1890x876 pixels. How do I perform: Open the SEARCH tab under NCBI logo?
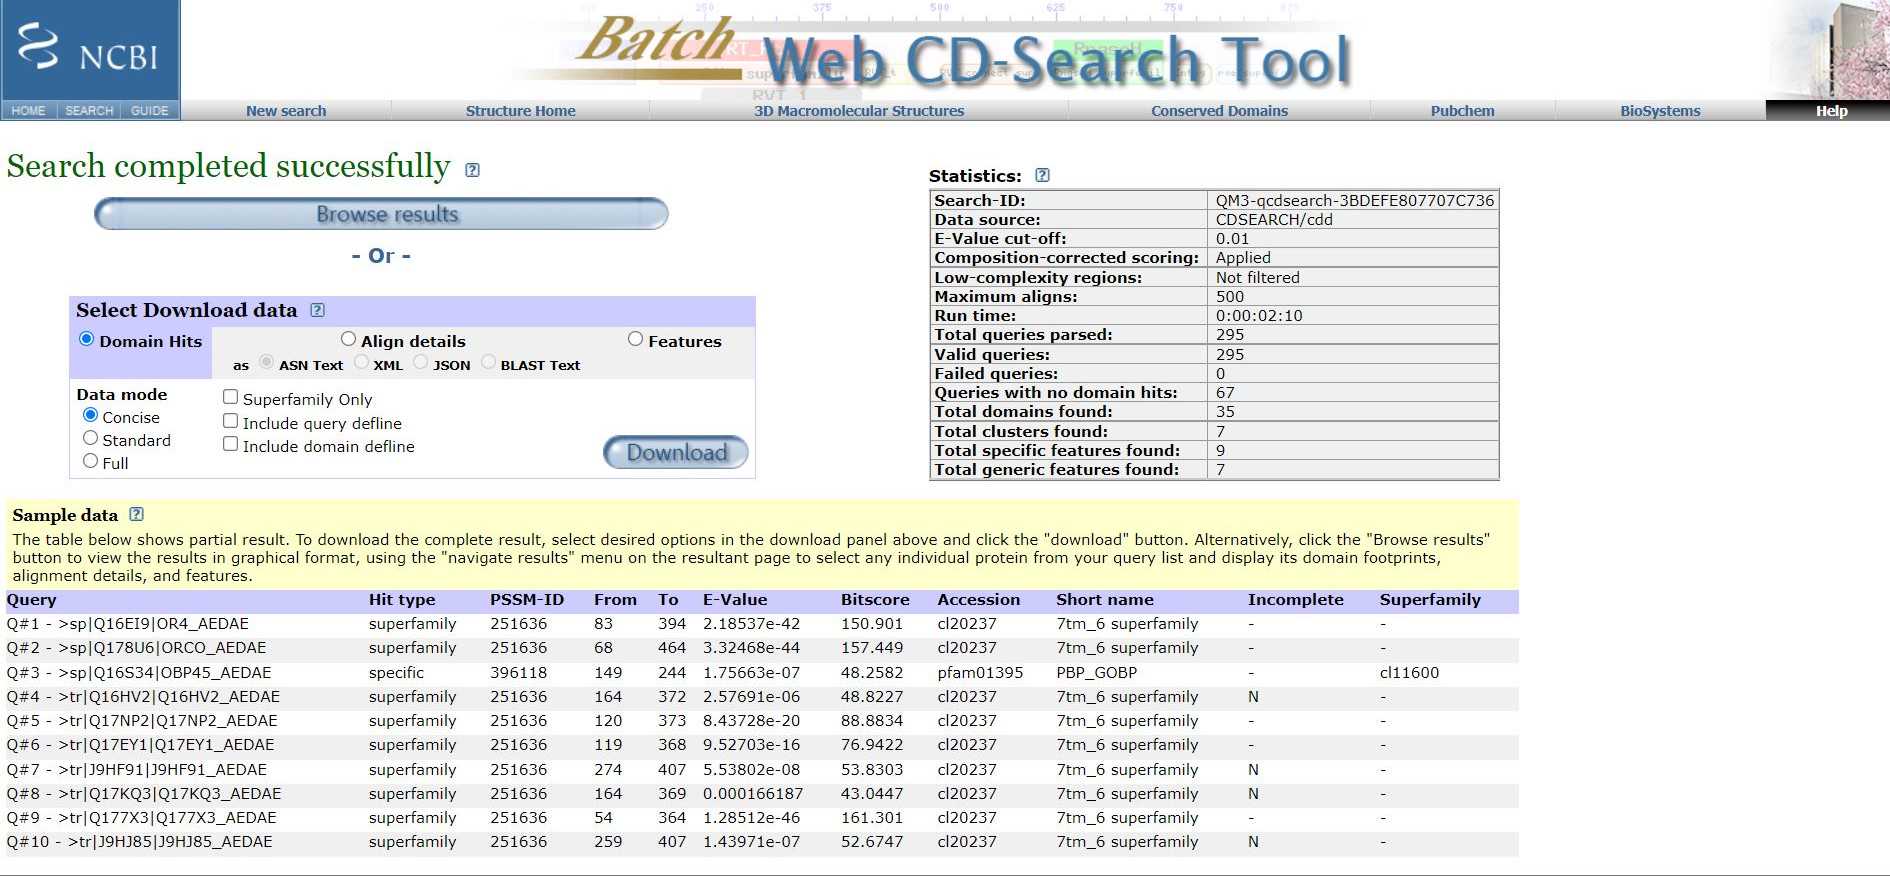(x=89, y=110)
